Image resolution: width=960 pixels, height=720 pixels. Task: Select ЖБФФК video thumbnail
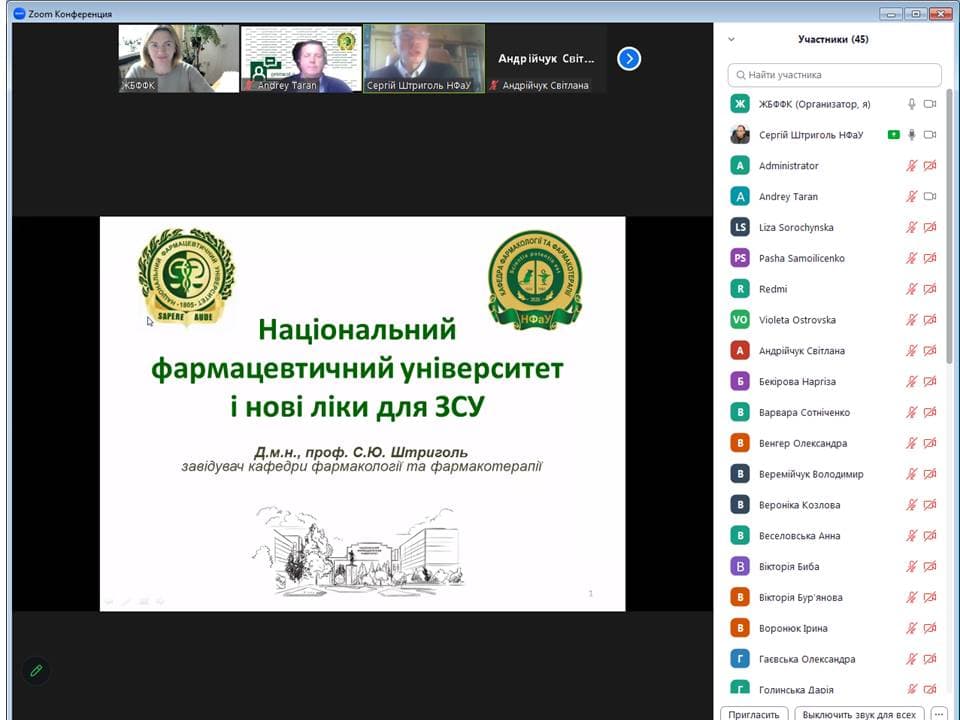[179, 59]
